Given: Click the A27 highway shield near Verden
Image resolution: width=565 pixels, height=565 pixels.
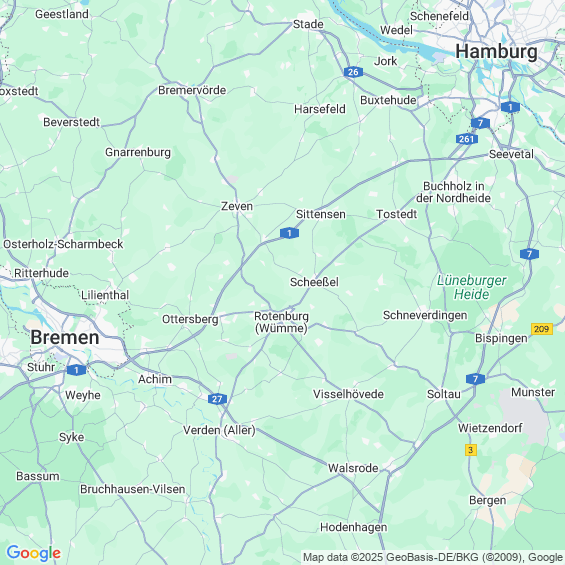Looking at the screenshot, I should (x=217, y=399).
